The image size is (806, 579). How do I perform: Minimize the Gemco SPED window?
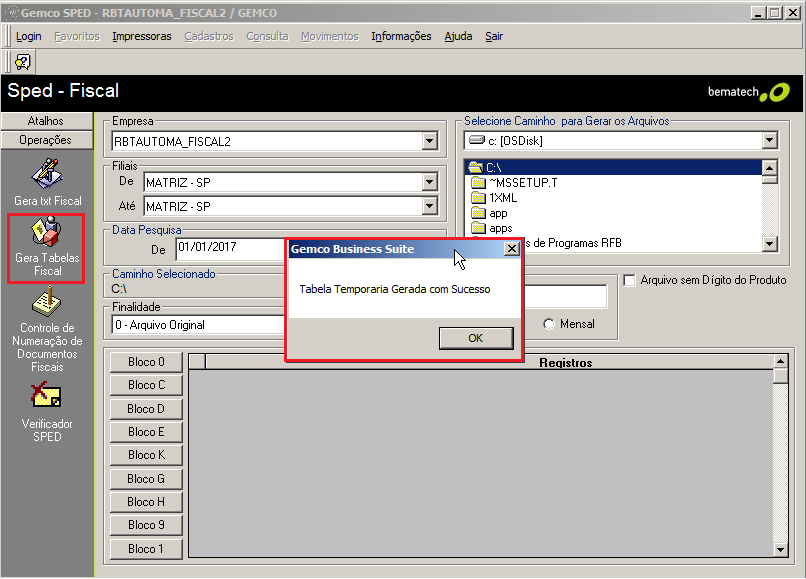click(758, 13)
